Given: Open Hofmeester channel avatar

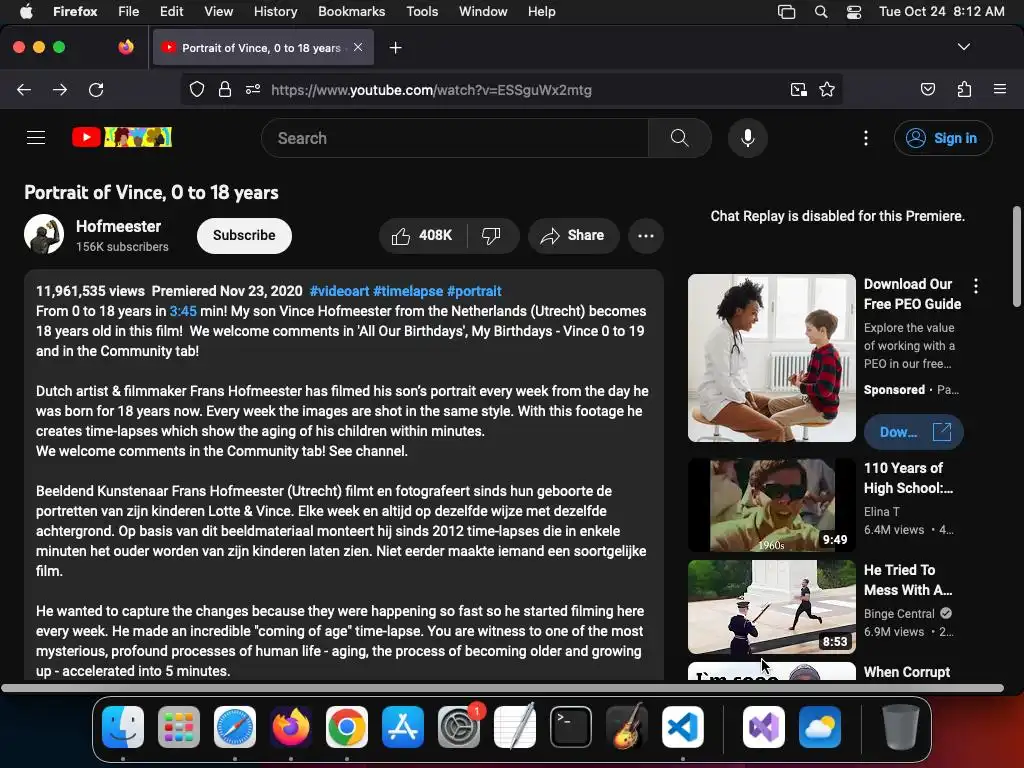Looking at the screenshot, I should pos(44,234).
